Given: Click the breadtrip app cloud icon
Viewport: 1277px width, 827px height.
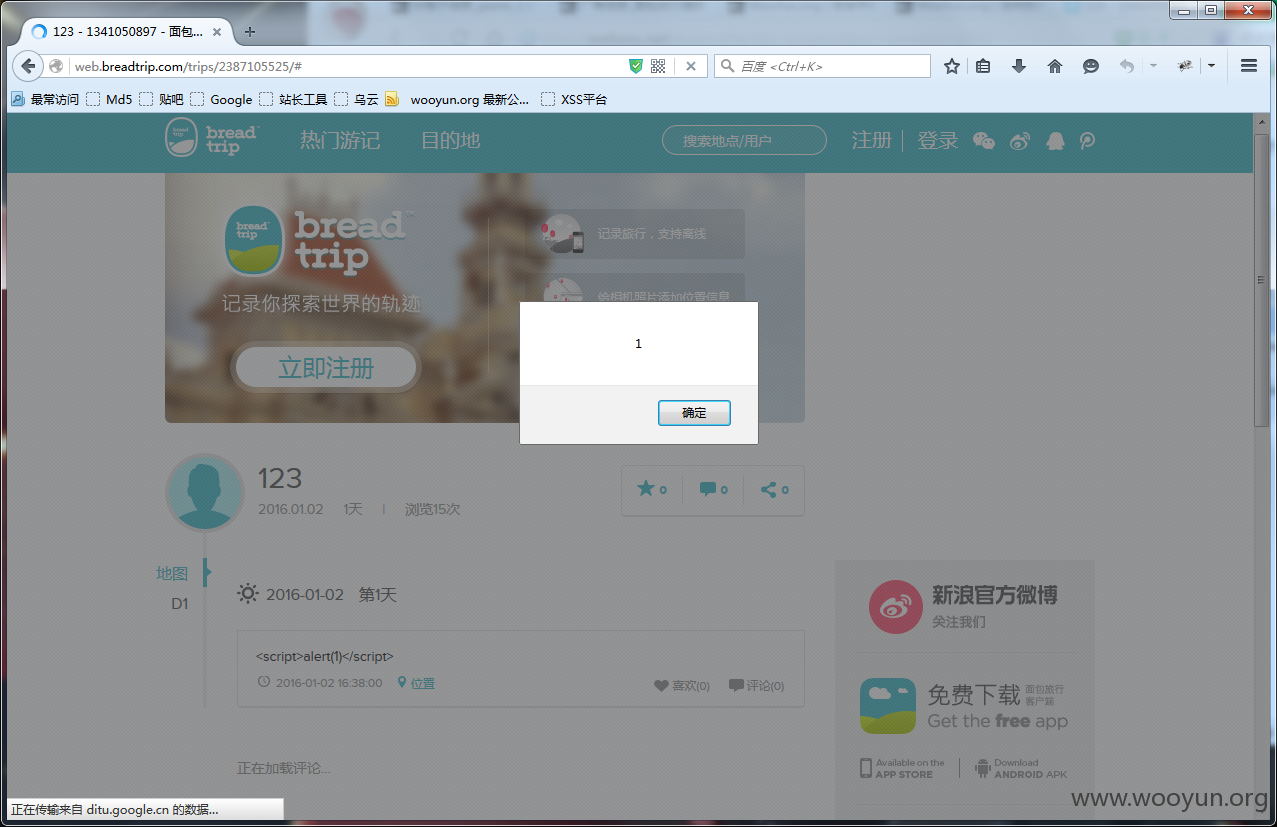Looking at the screenshot, I should click(x=887, y=706).
